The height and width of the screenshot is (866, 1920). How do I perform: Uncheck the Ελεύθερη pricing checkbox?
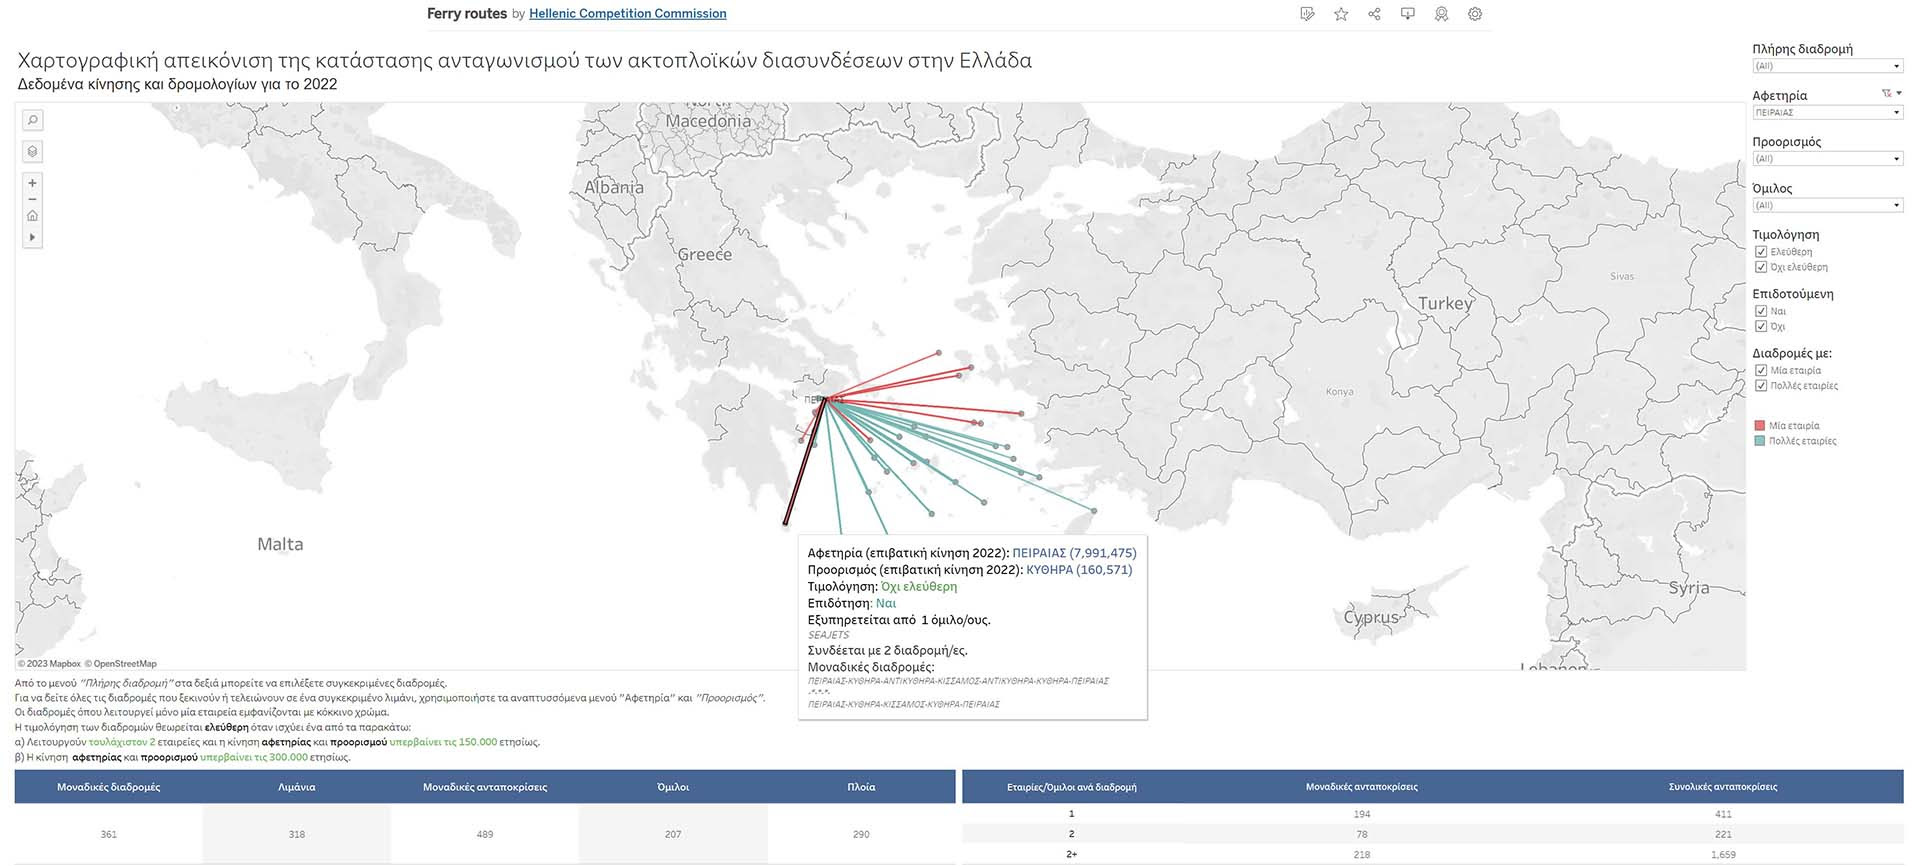[x=1761, y=252]
